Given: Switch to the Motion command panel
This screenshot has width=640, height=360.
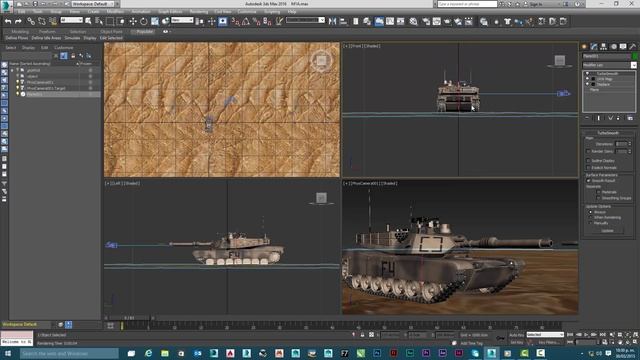Looking at the screenshot, I should 613,47.
